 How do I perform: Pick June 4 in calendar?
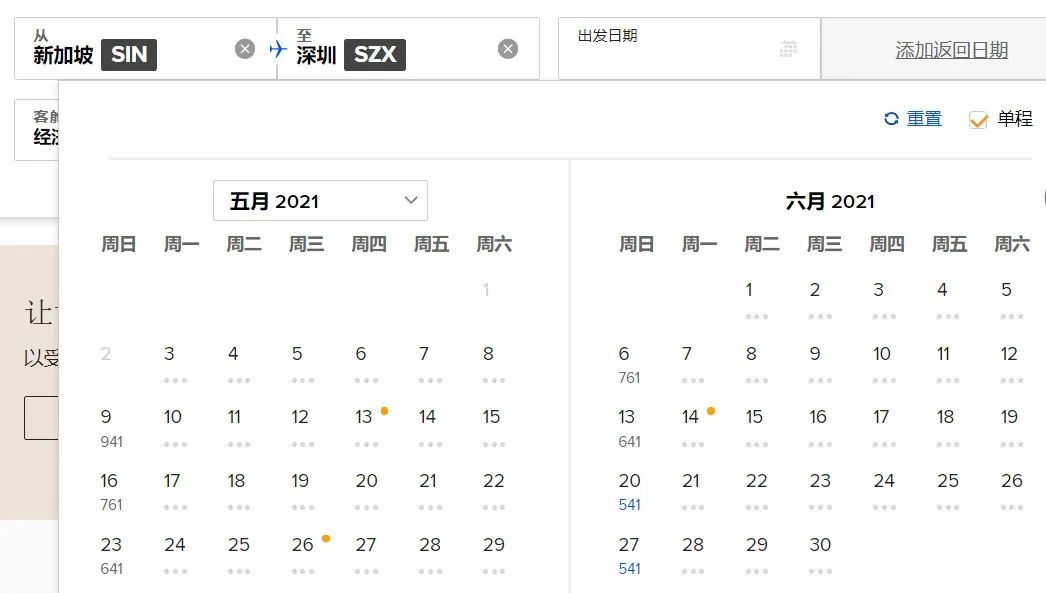947,300
